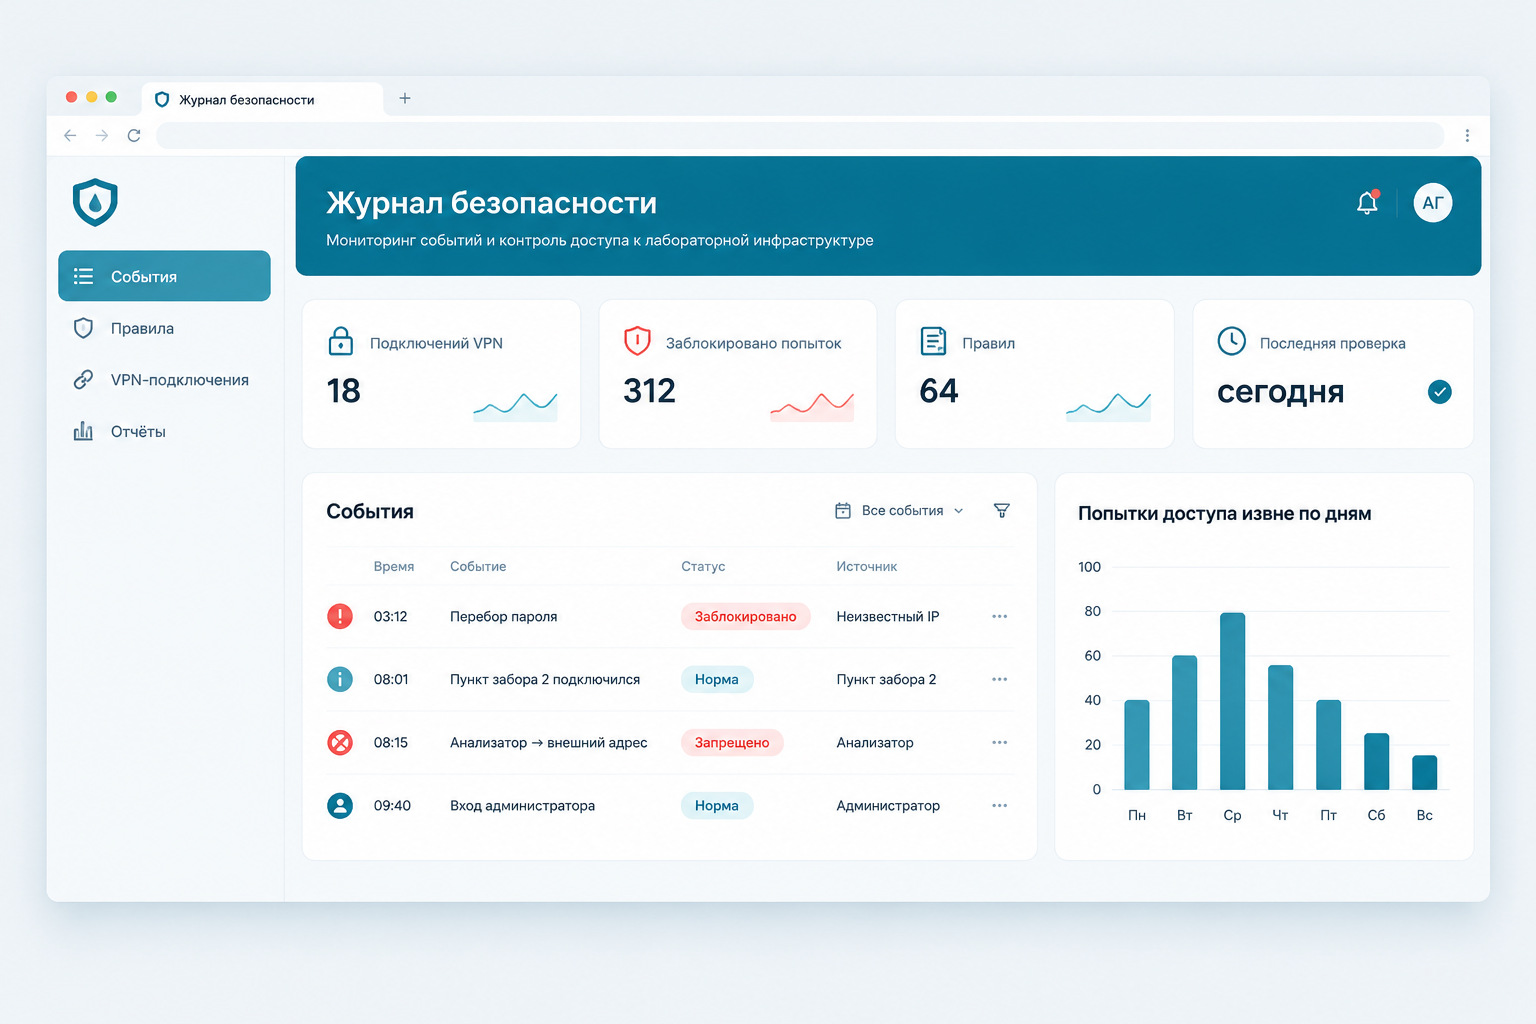
Task: Open the browser's three-dot menu
Action: (1467, 136)
